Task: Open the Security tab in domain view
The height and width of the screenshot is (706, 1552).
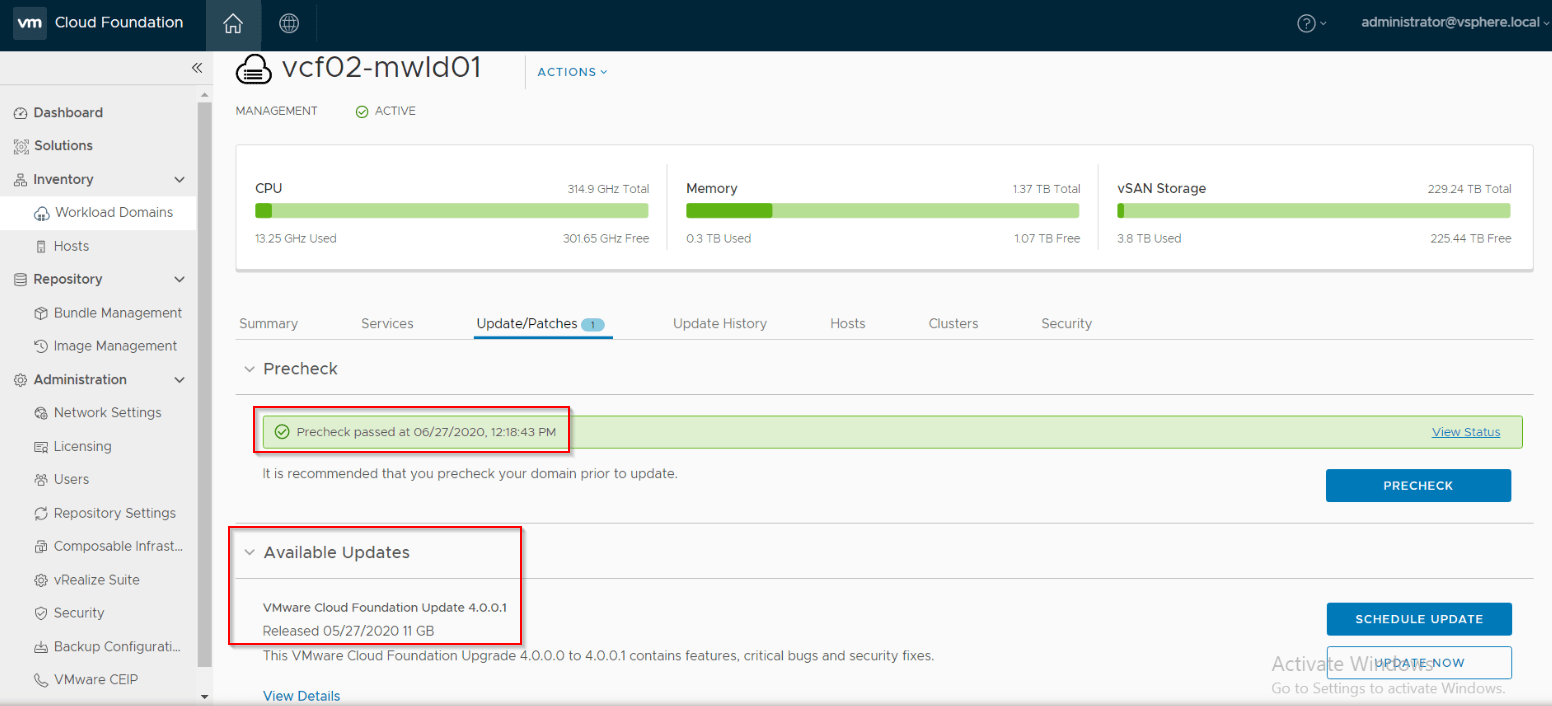Action: coord(1066,324)
